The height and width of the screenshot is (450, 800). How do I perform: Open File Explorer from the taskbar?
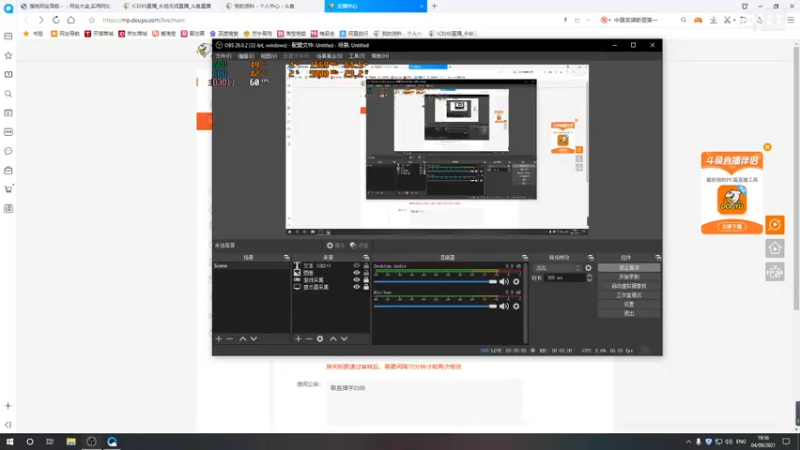(x=71, y=441)
